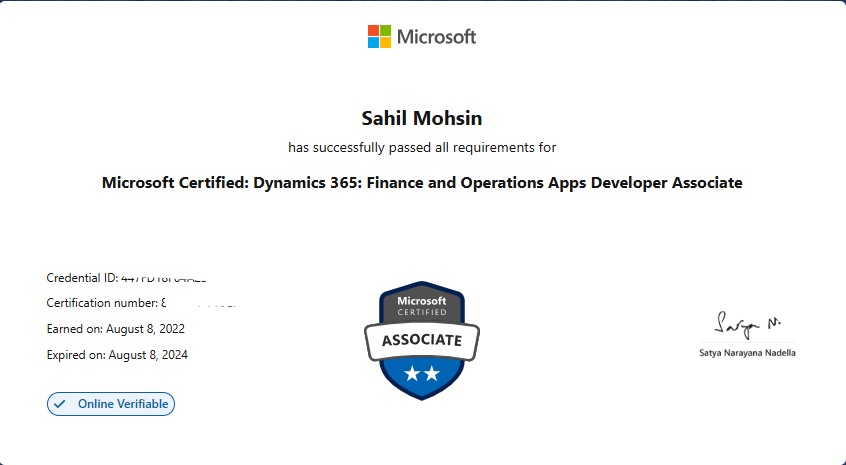
Task: Click the Microsoft wordmark text
Action: pos(436,37)
